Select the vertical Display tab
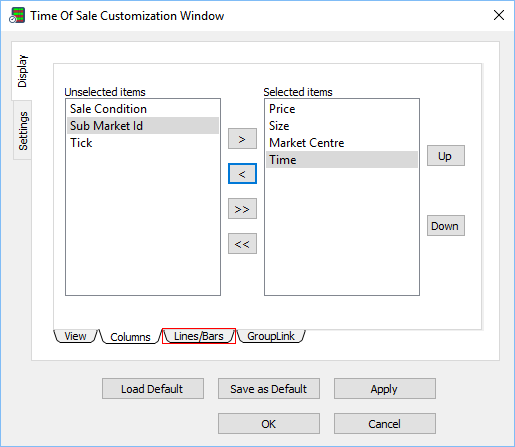 tap(22, 71)
